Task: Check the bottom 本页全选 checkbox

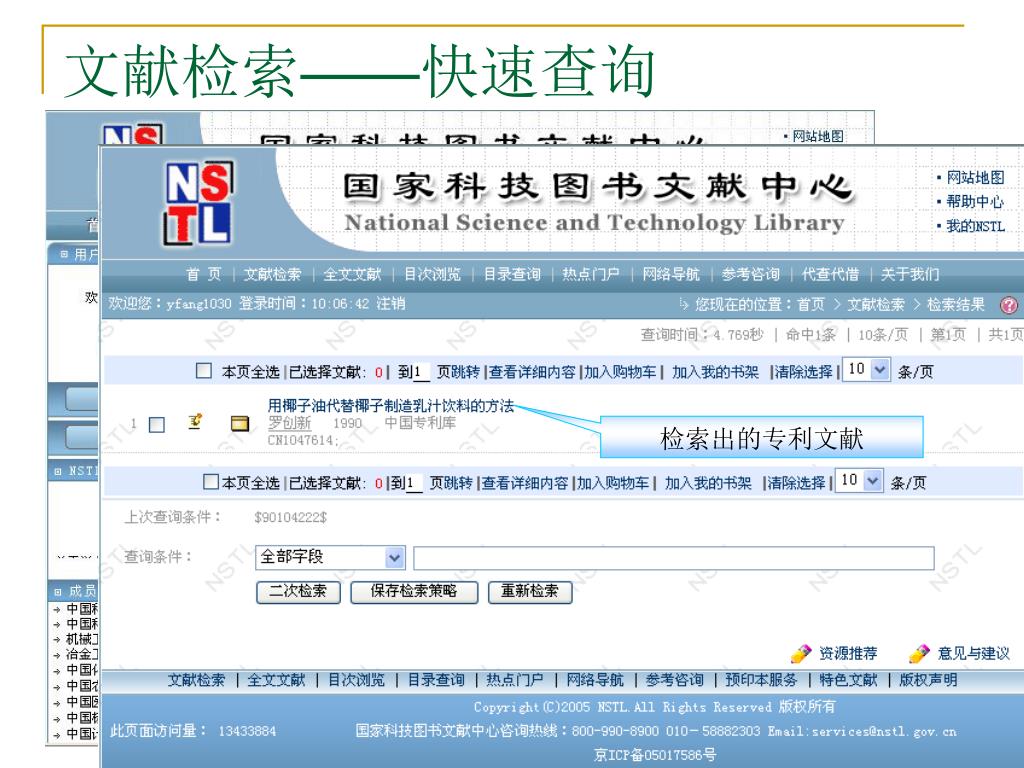Action: (210, 482)
